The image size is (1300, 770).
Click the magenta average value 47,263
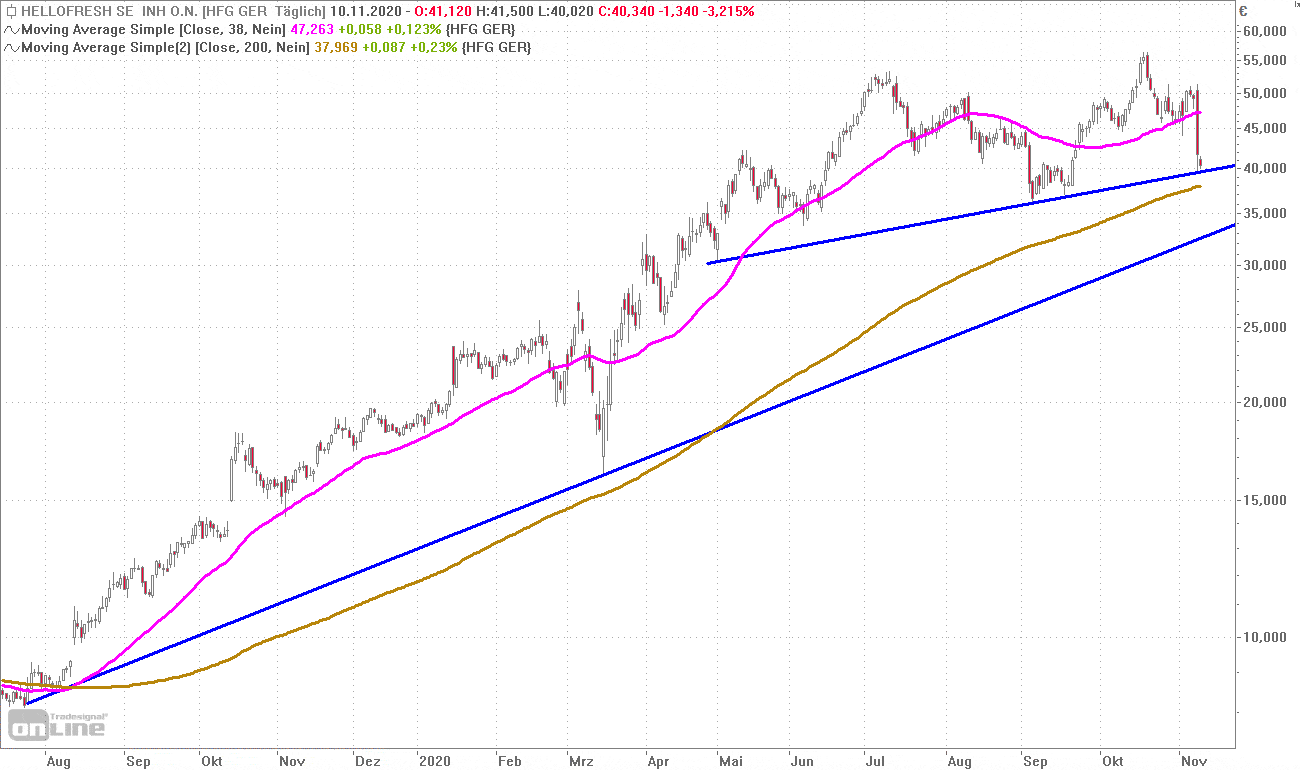[x=312, y=30]
